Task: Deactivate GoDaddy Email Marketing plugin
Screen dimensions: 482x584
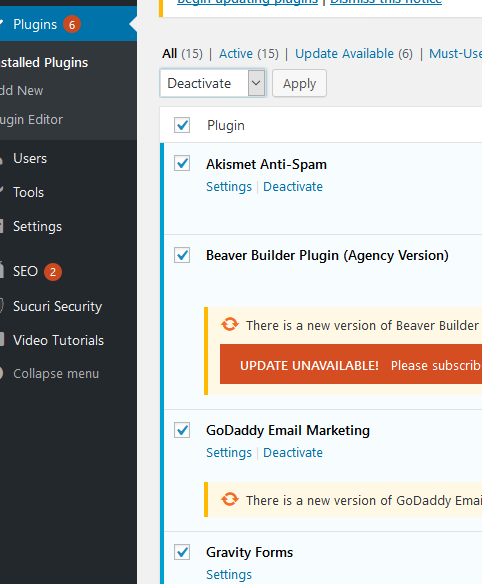Action: click(x=293, y=453)
